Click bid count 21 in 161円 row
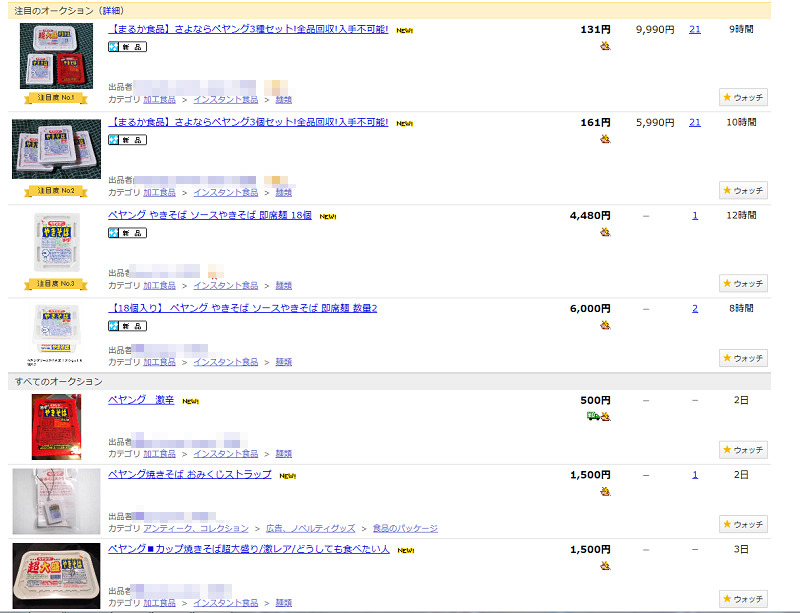This screenshot has width=800, height=613. [695, 122]
